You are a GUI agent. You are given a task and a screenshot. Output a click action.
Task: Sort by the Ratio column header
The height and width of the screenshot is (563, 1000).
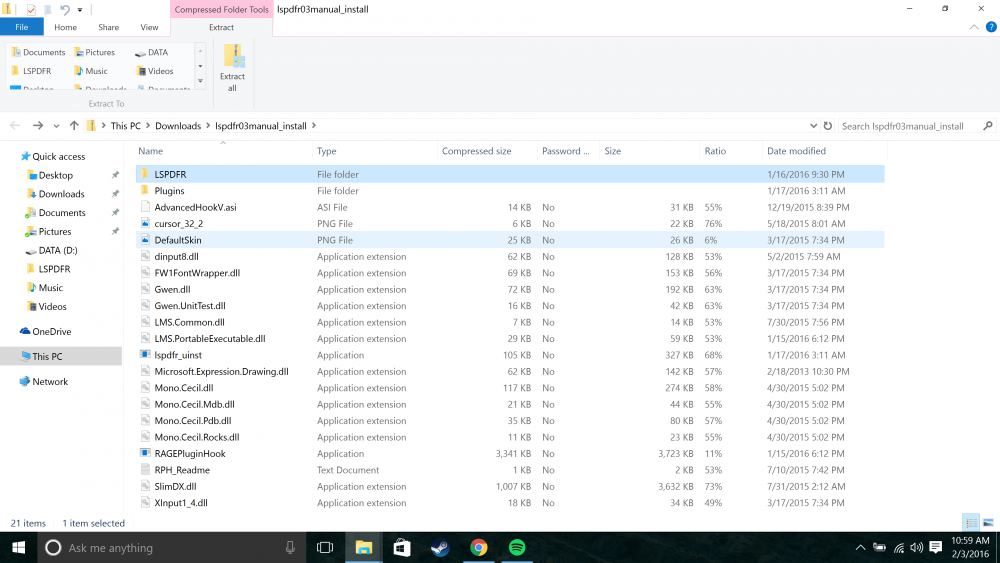(x=715, y=151)
